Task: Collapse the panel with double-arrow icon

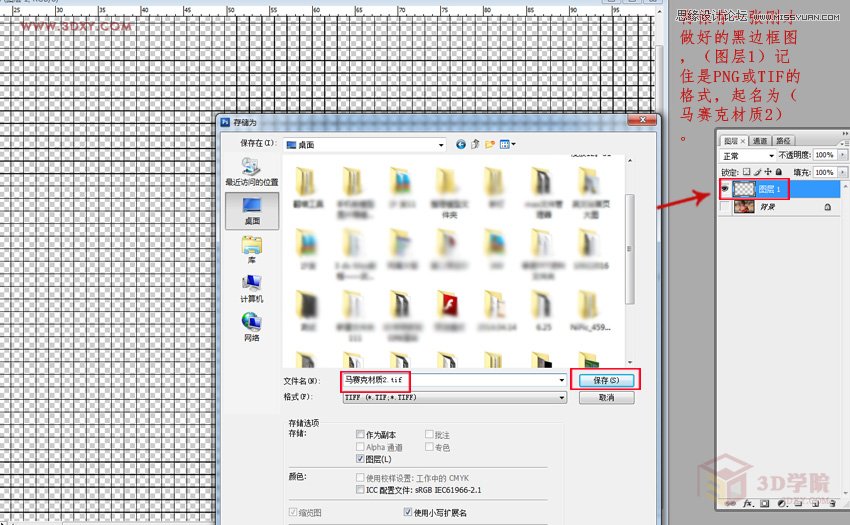Action: (845, 133)
